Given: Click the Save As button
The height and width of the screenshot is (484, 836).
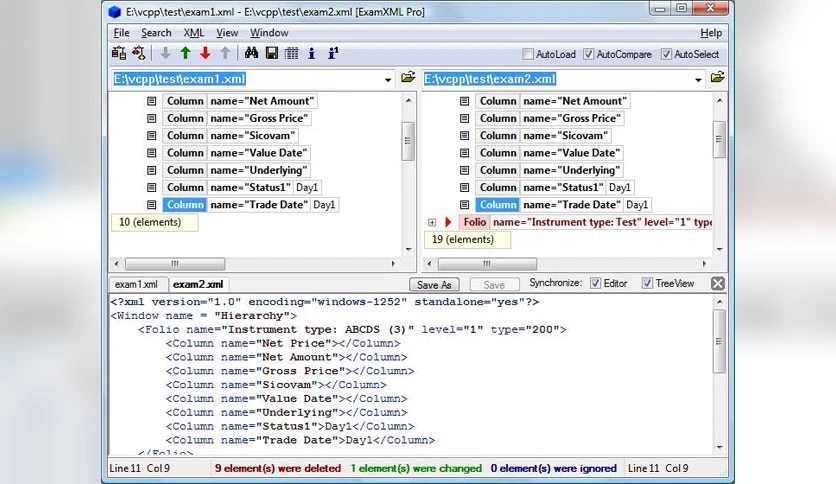Looking at the screenshot, I should click(434, 285).
